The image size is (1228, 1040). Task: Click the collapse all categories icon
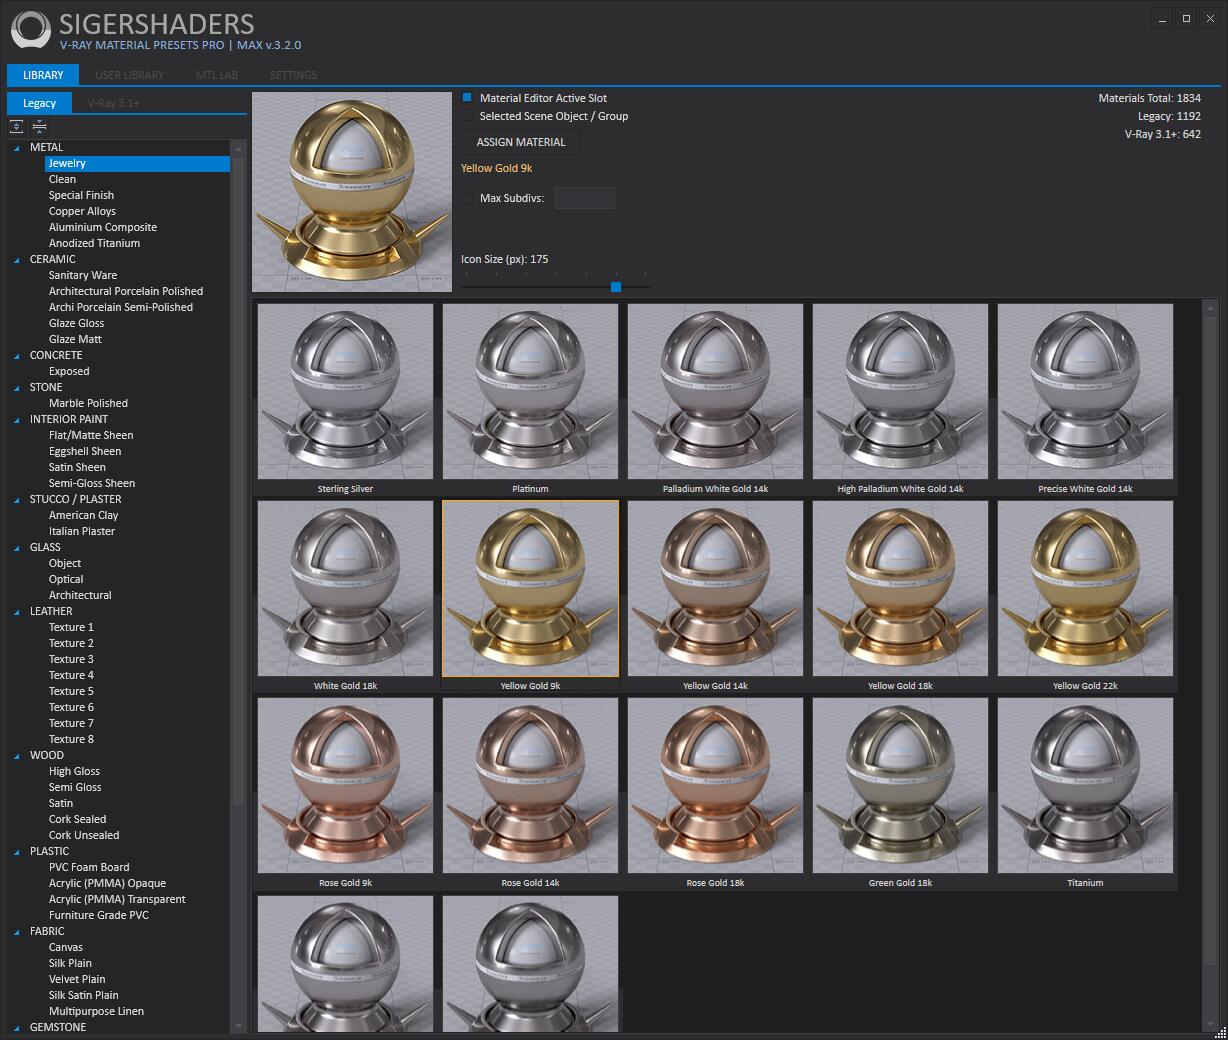[x=39, y=126]
